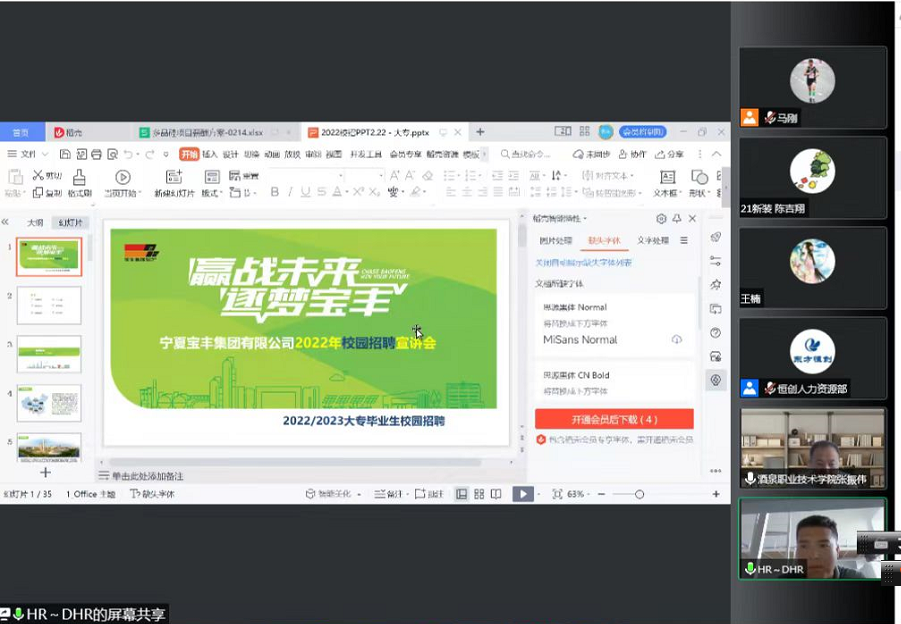Collapse the slide panel with double chevron
The image size is (901, 624).
pyautogui.click(x=6, y=222)
